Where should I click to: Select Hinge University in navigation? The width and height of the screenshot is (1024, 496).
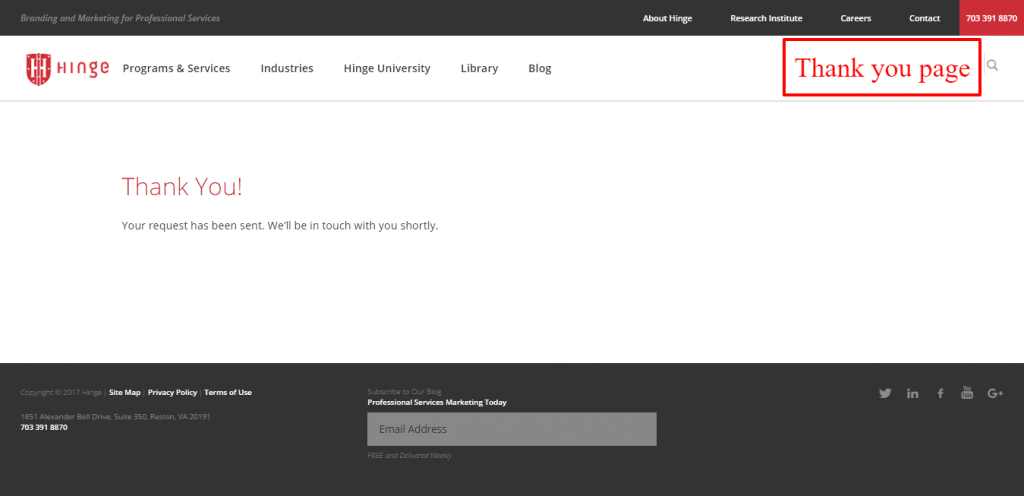[387, 69]
